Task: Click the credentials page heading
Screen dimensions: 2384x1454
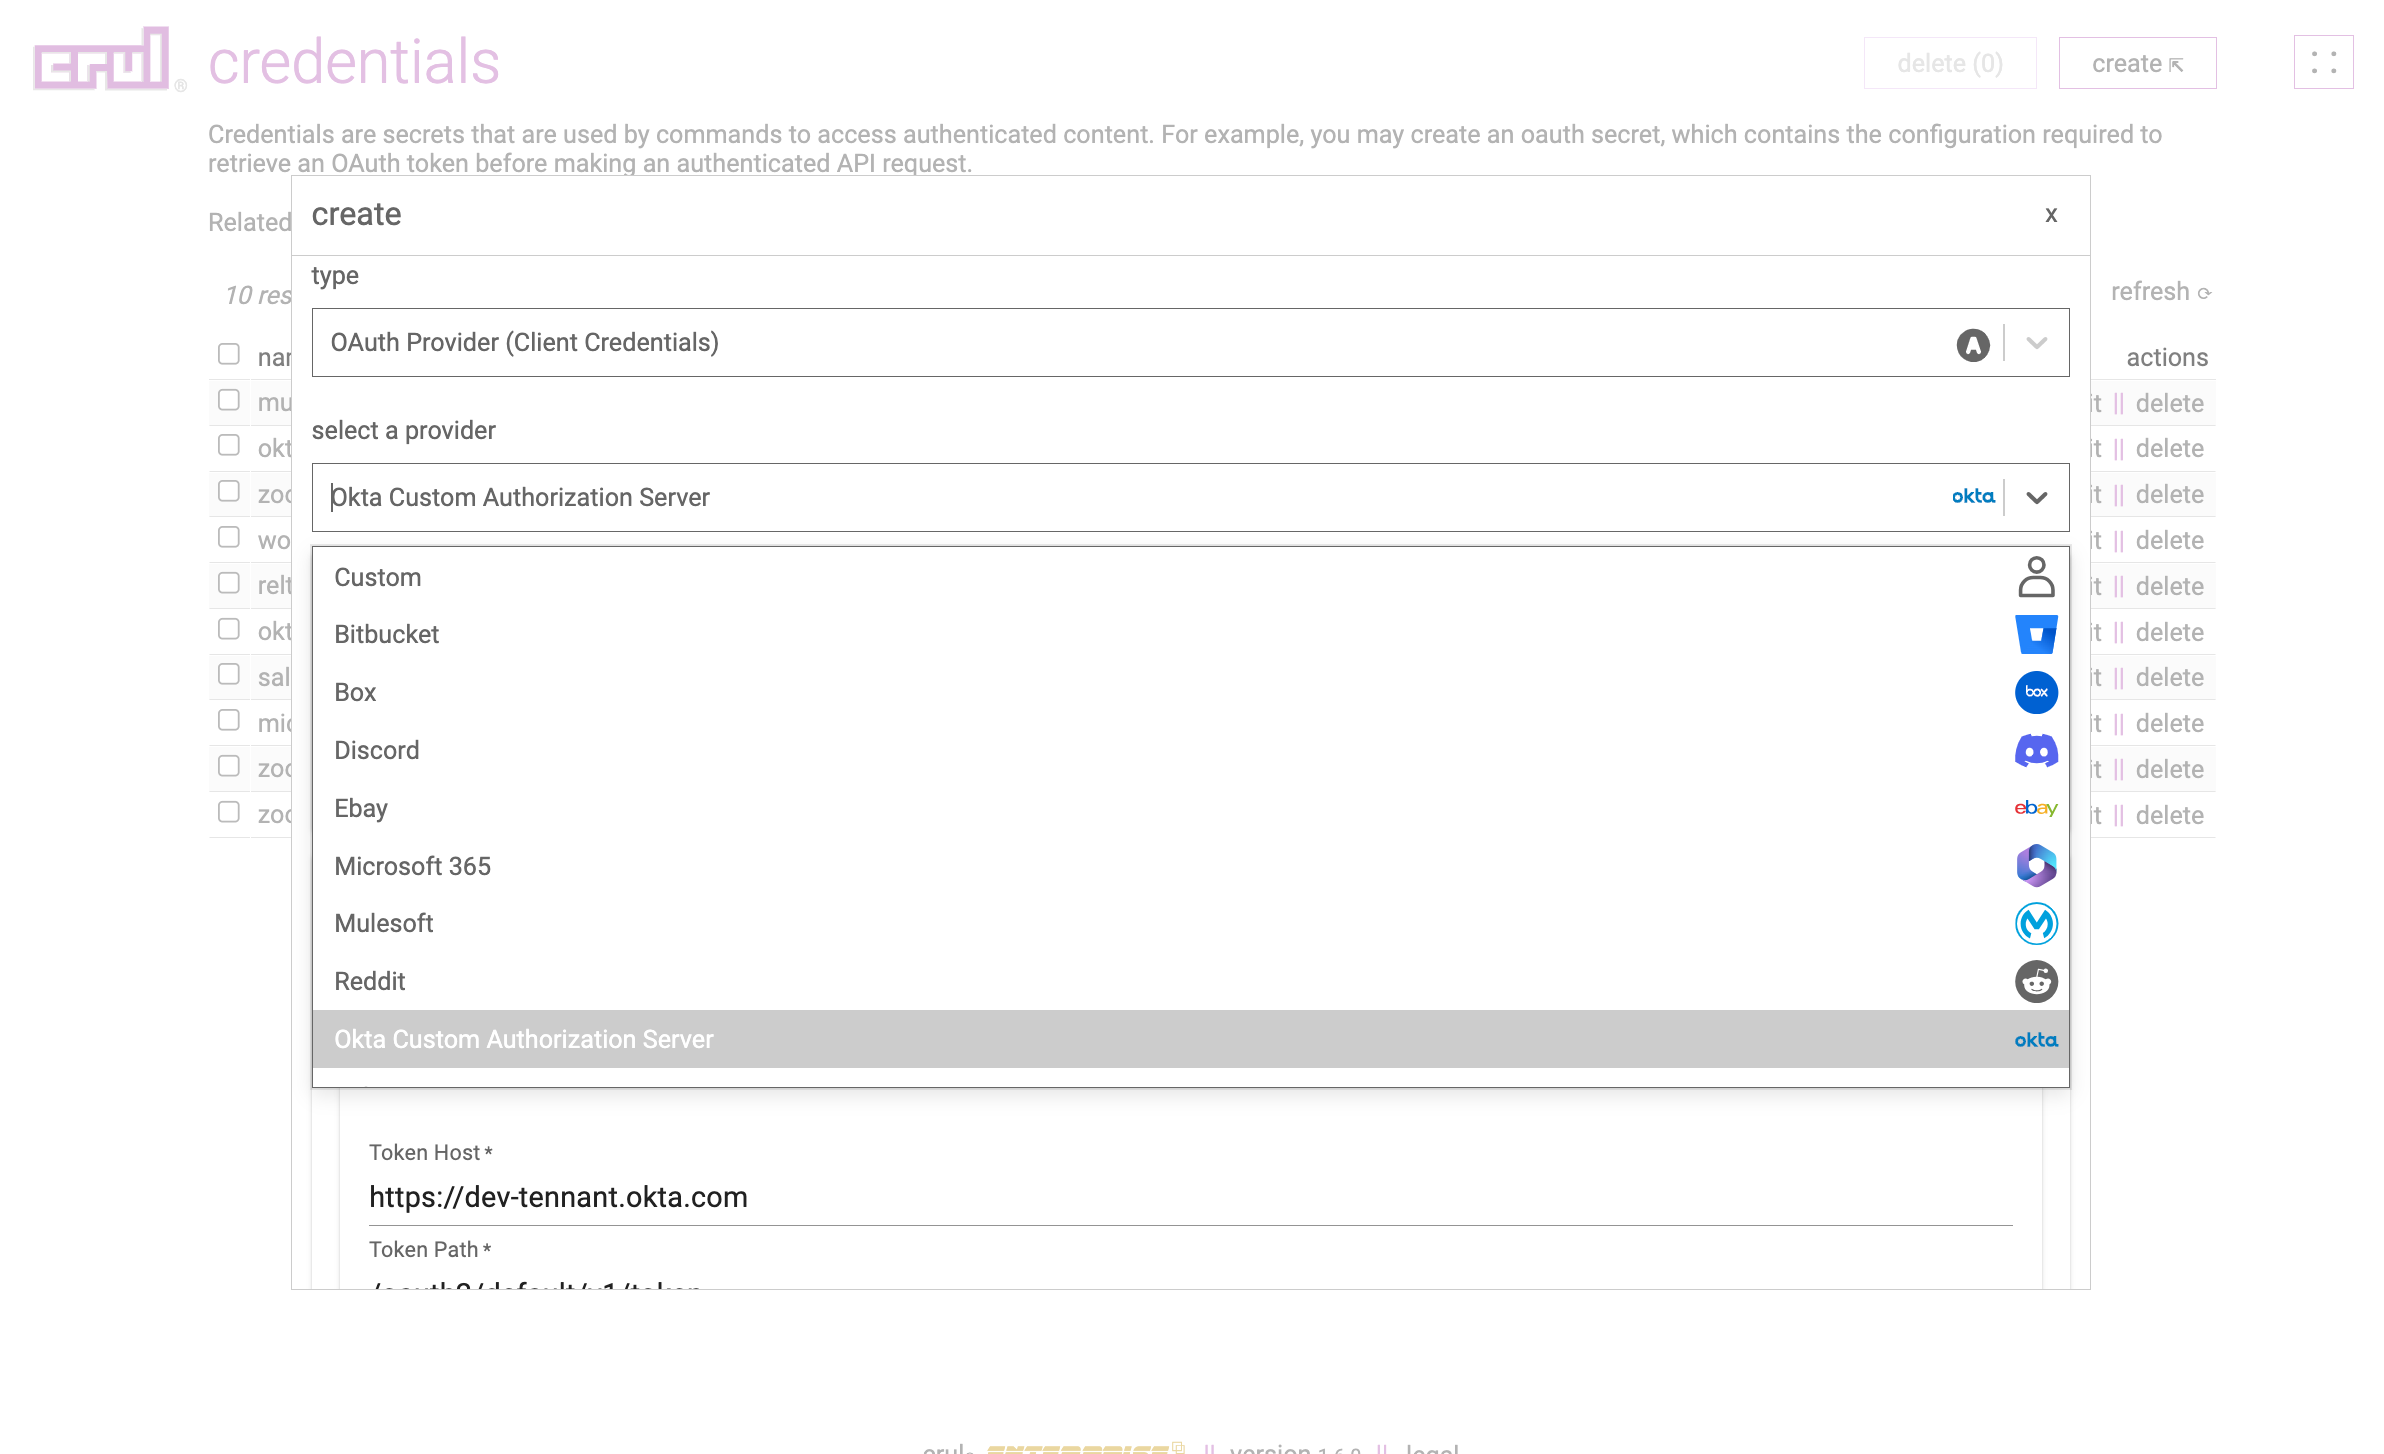Action: [354, 62]
